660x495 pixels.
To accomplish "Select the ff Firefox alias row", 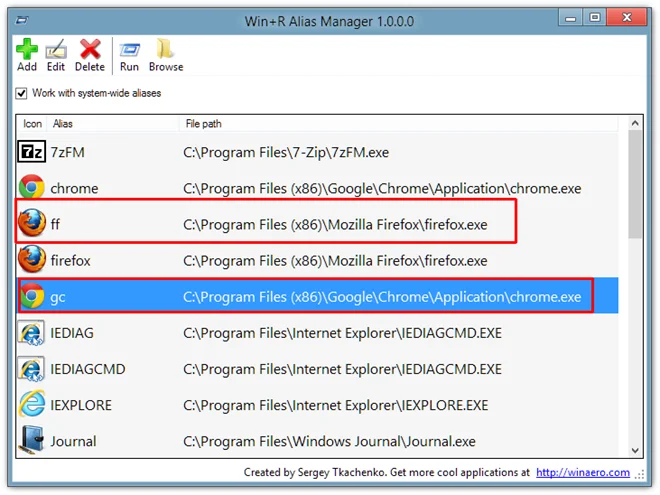I will point(318,224).
